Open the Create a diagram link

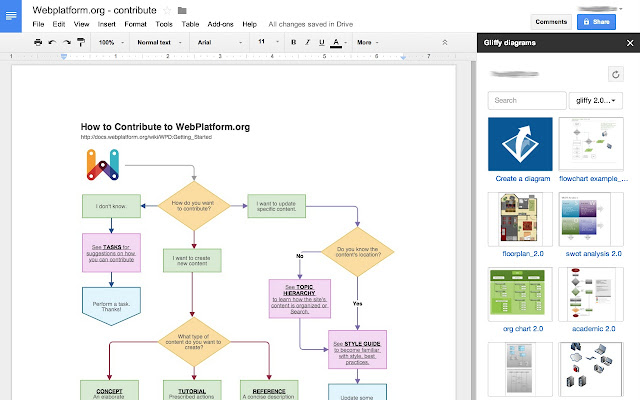pyautogui.click(x=522, y=178)
